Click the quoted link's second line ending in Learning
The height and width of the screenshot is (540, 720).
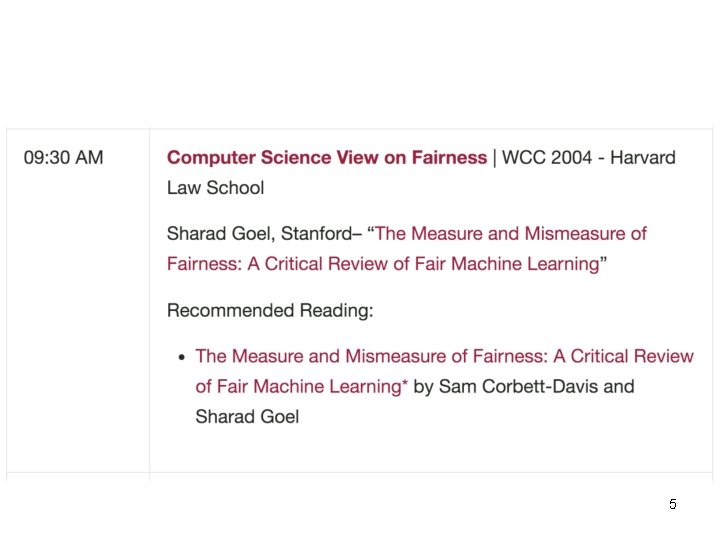click(x=382, y=264)
